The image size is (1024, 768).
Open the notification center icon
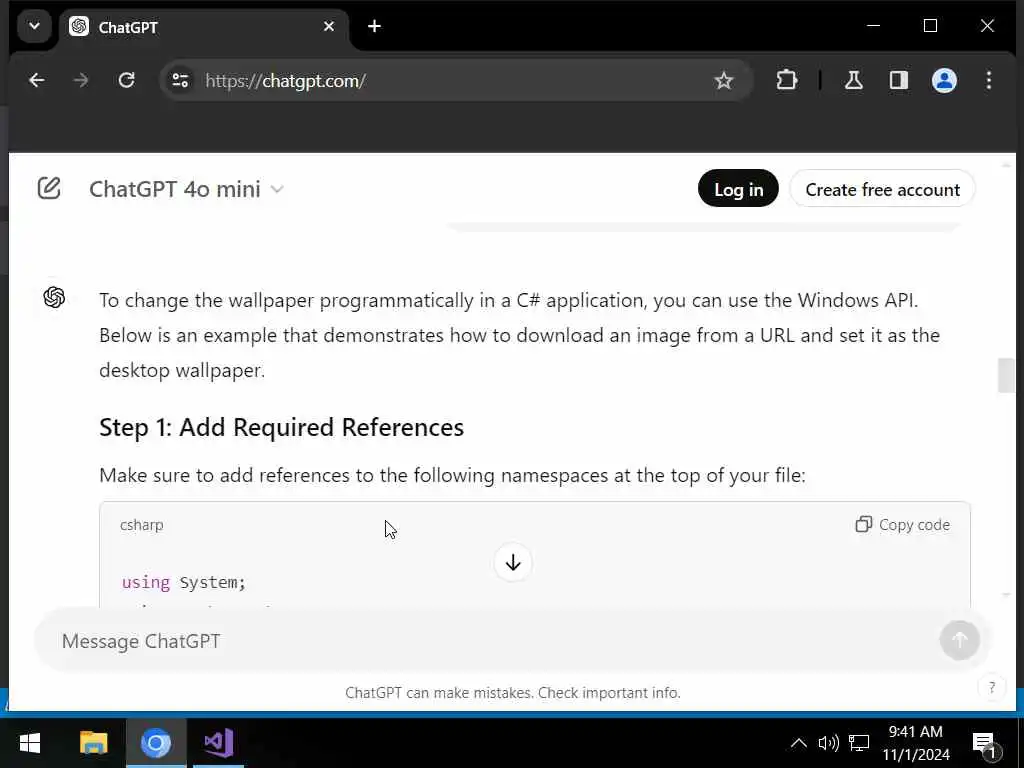coord(984,743)
